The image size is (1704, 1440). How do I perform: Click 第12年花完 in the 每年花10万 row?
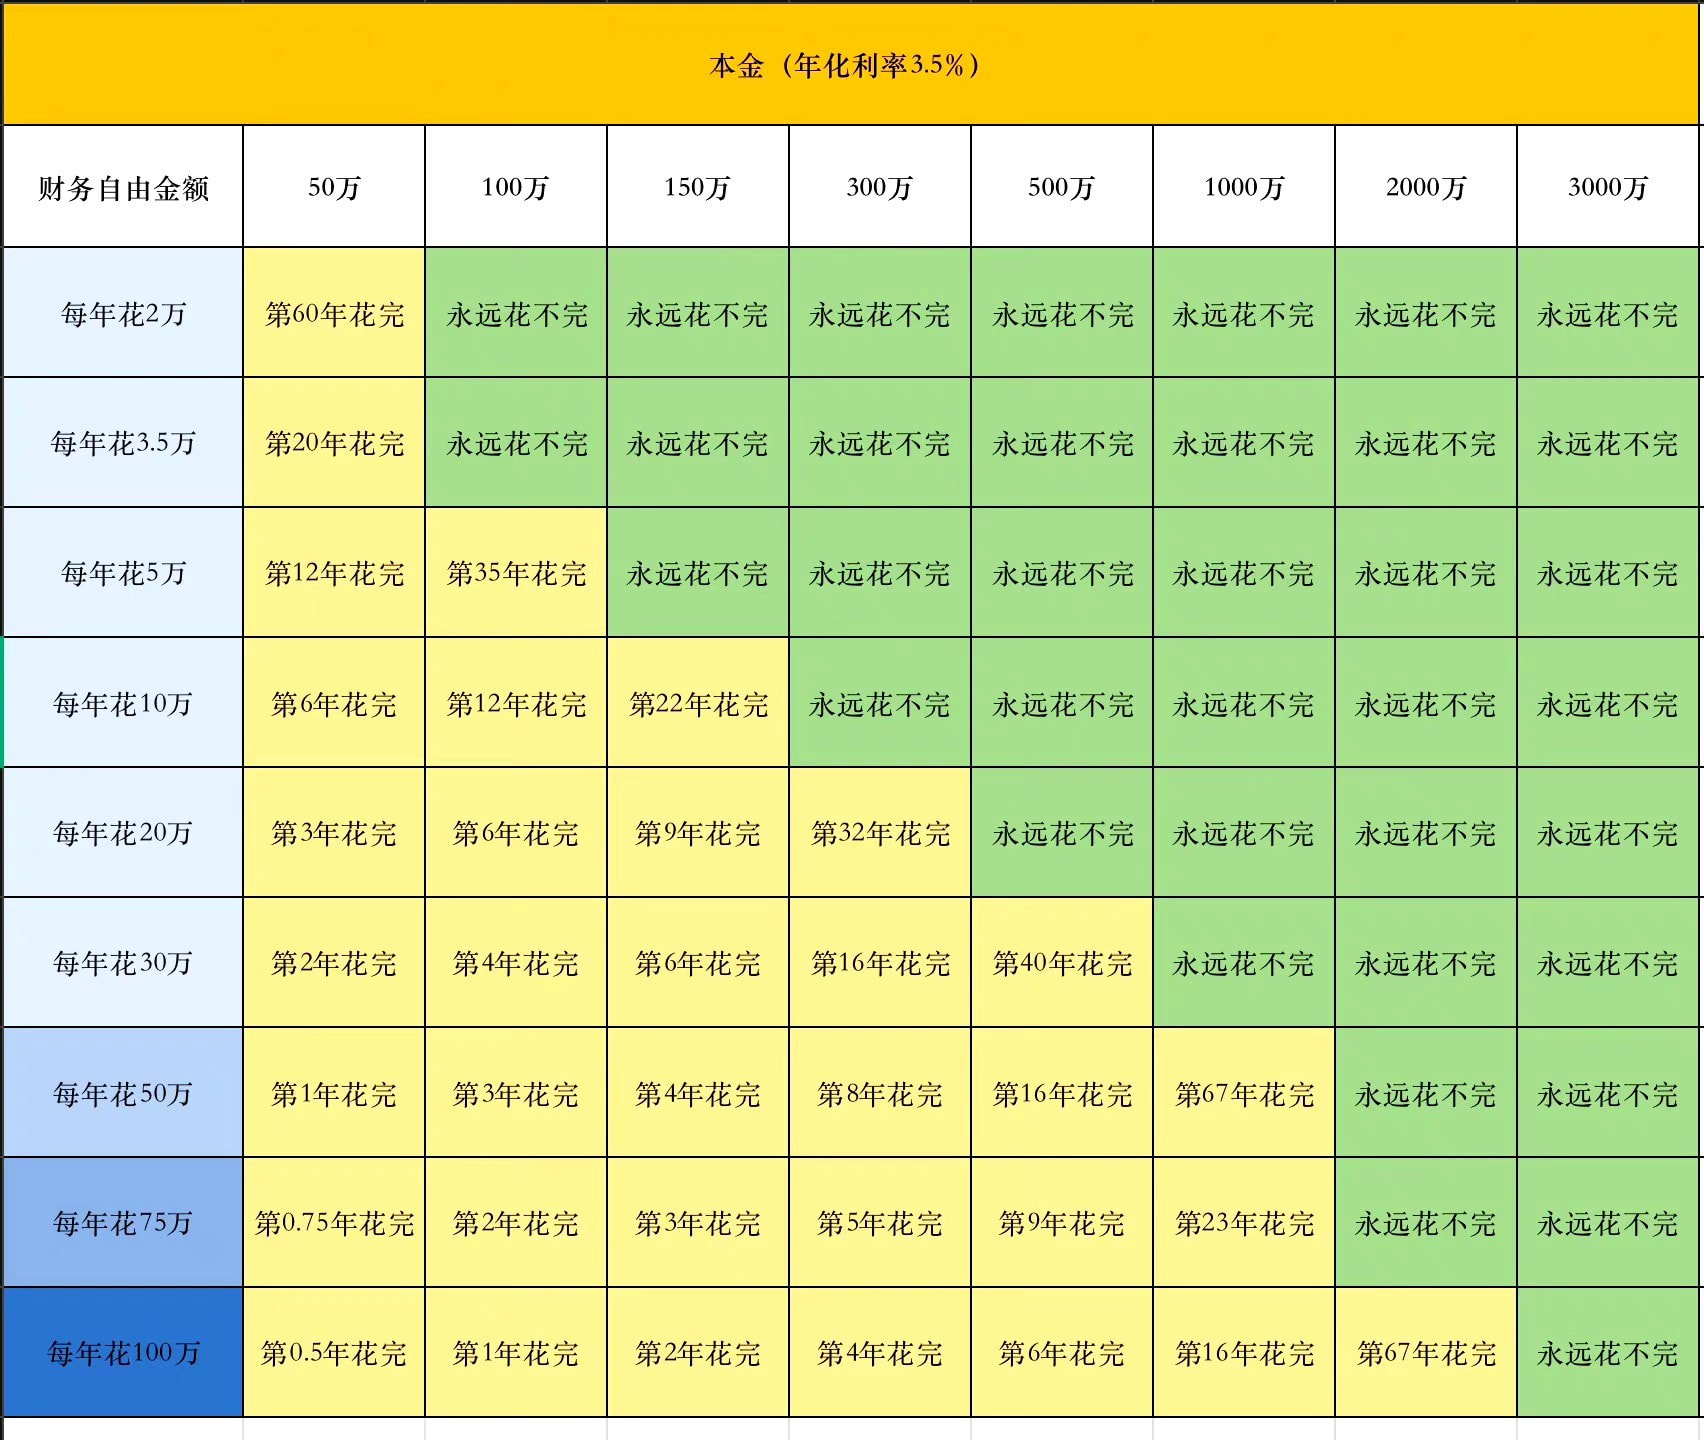tap(516, 703)
